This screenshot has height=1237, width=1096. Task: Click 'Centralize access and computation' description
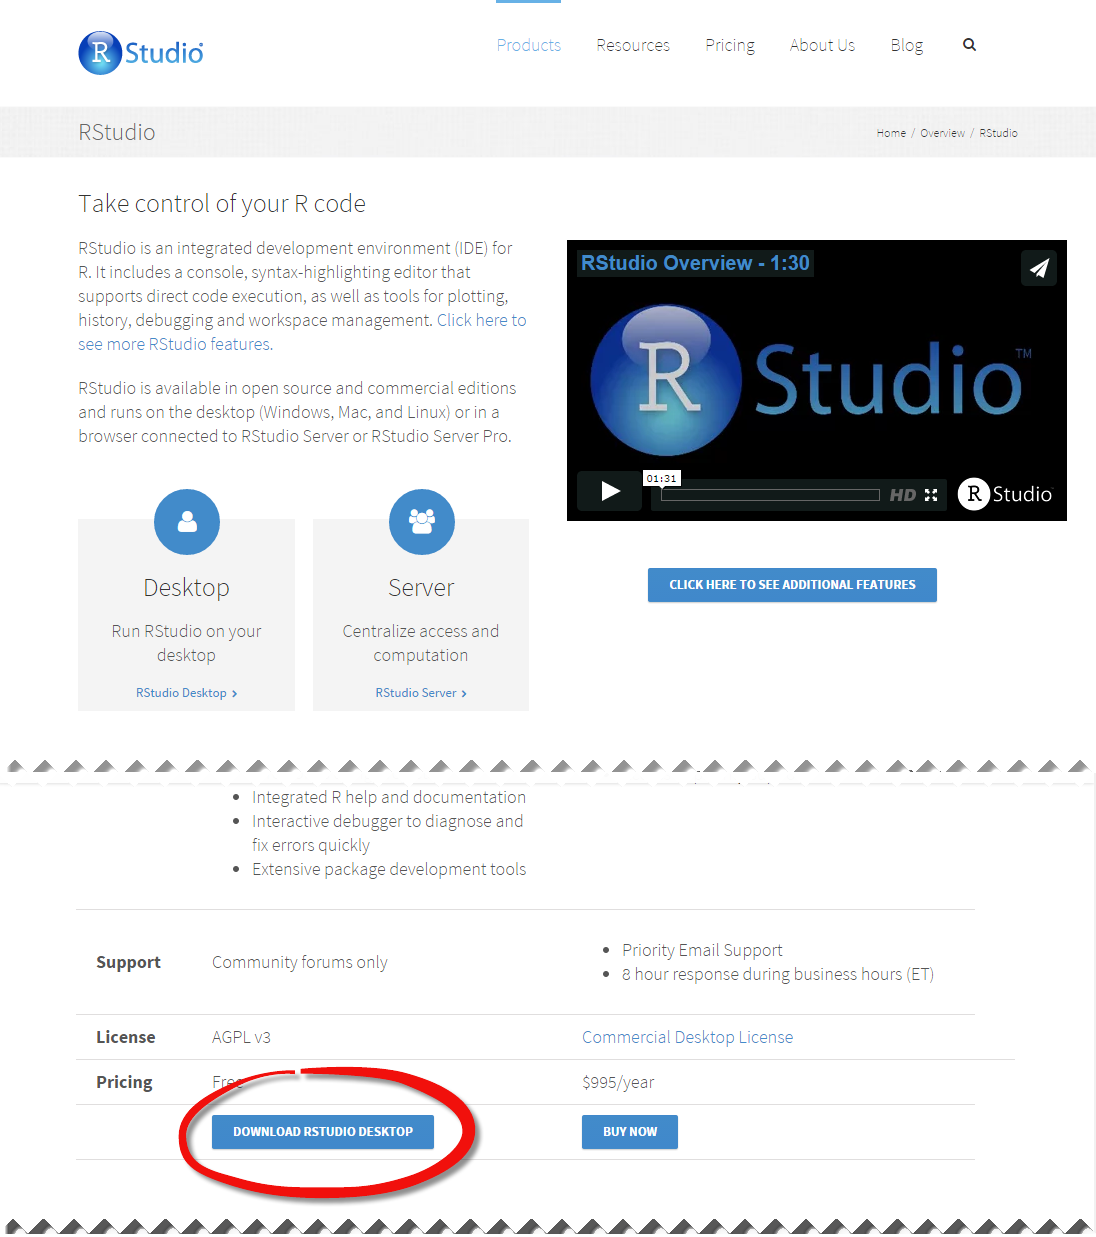point(421,643)
